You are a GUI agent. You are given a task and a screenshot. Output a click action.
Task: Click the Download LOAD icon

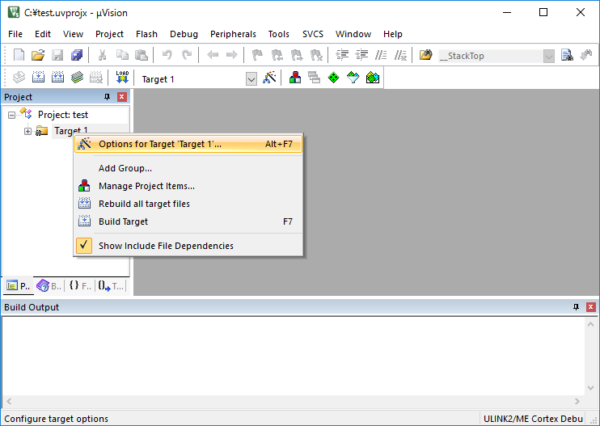point(122,78)
